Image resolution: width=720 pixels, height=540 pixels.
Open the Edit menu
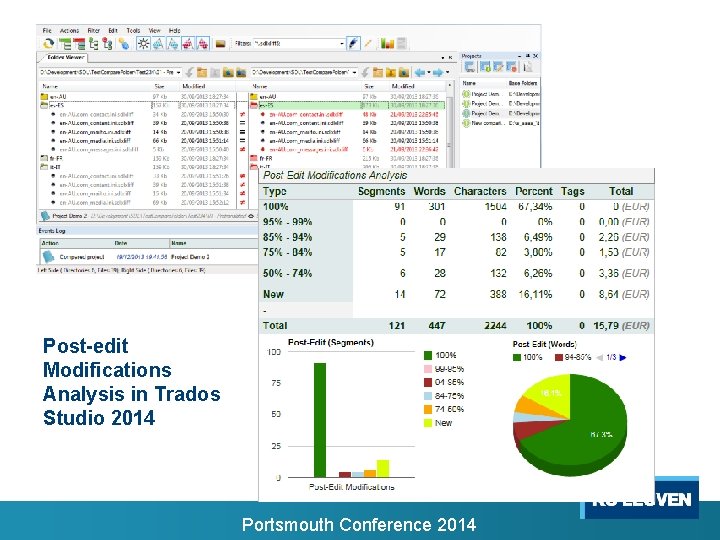coord(113,30)
